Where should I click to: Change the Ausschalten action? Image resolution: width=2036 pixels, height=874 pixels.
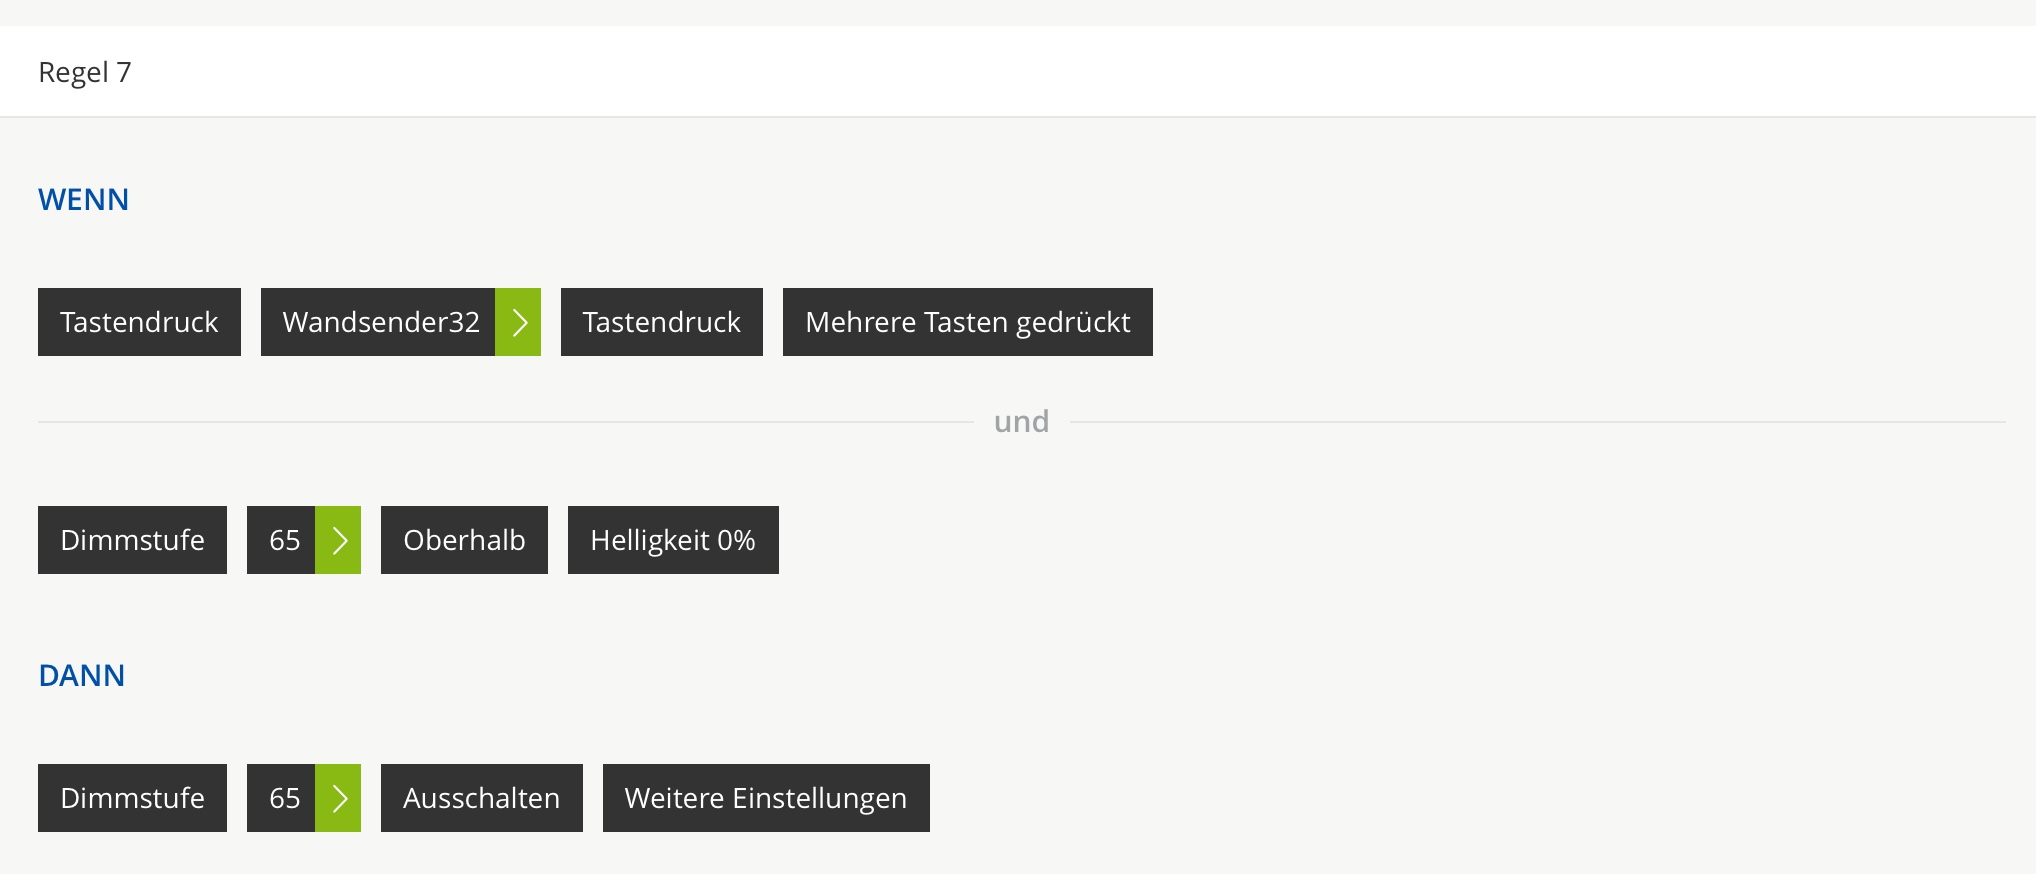click(481, 798)
